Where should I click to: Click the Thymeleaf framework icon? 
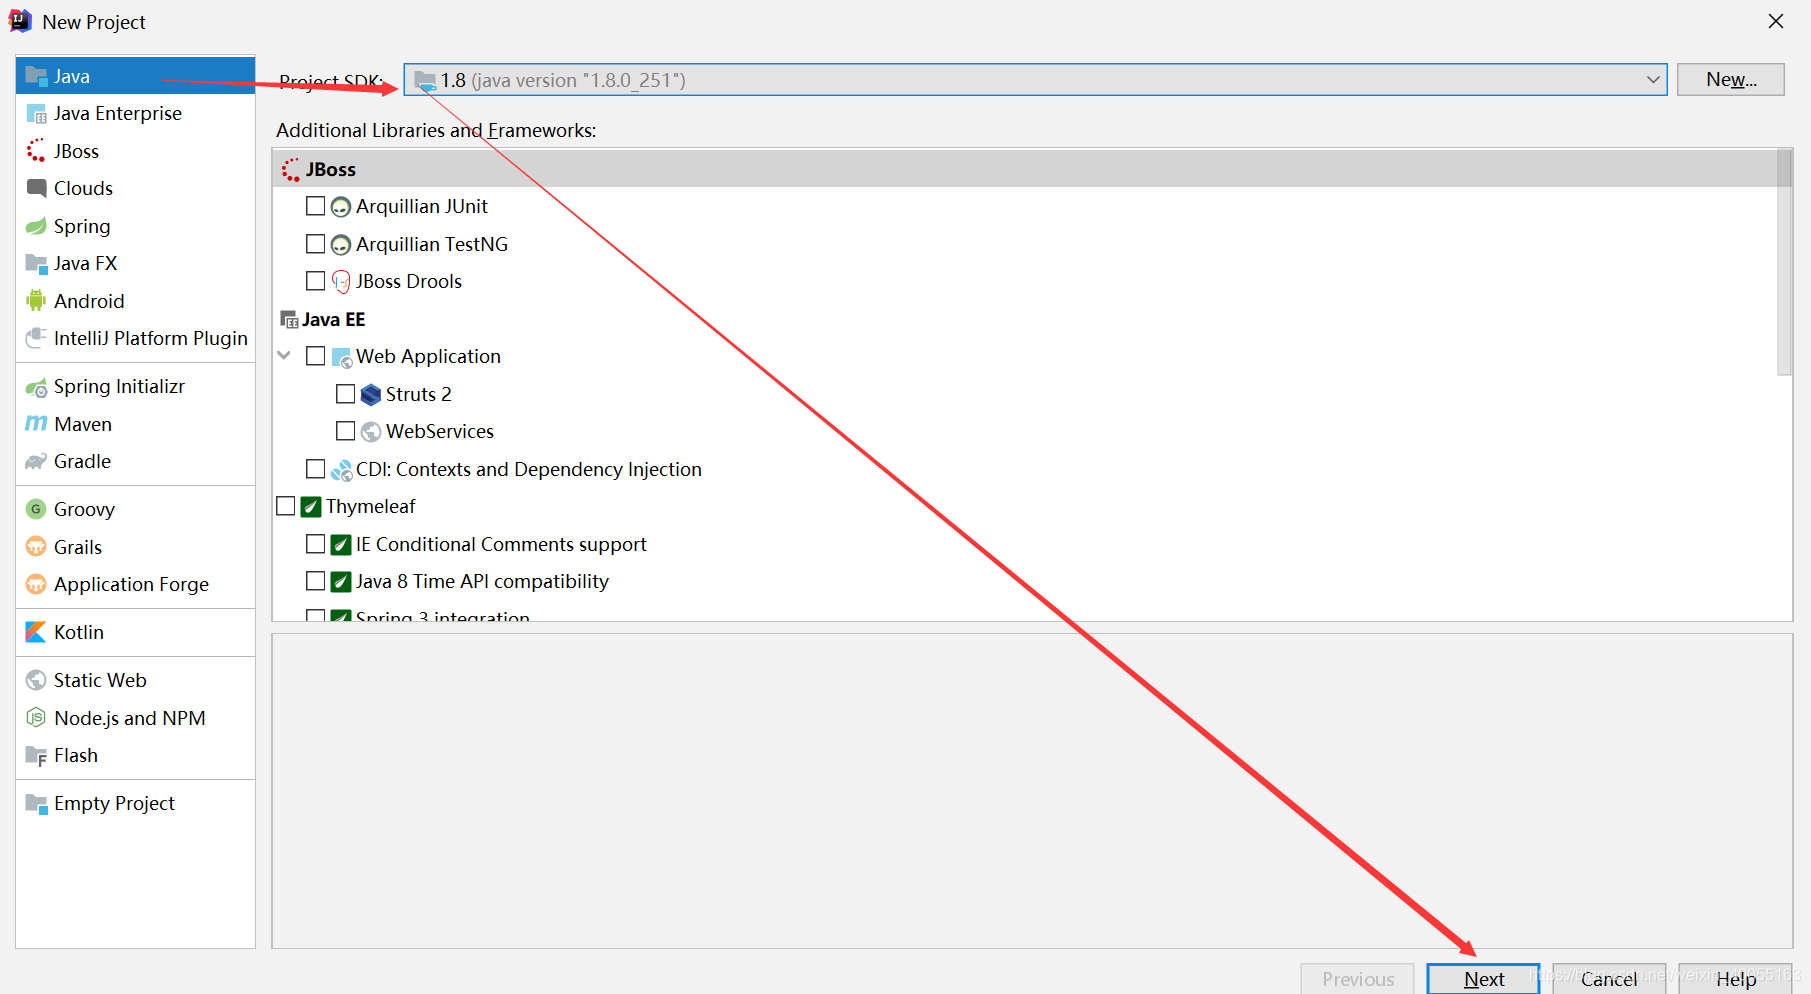(311, 507)
